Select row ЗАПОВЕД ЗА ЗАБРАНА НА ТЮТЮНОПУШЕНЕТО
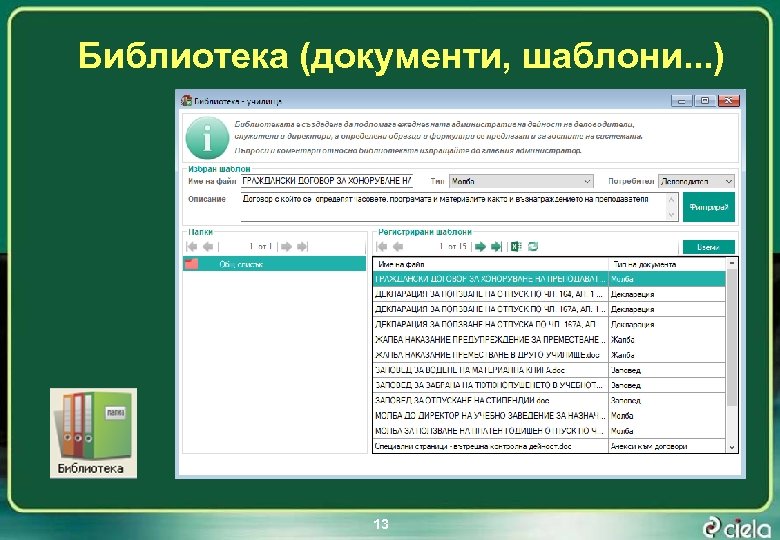 point(549,385)
